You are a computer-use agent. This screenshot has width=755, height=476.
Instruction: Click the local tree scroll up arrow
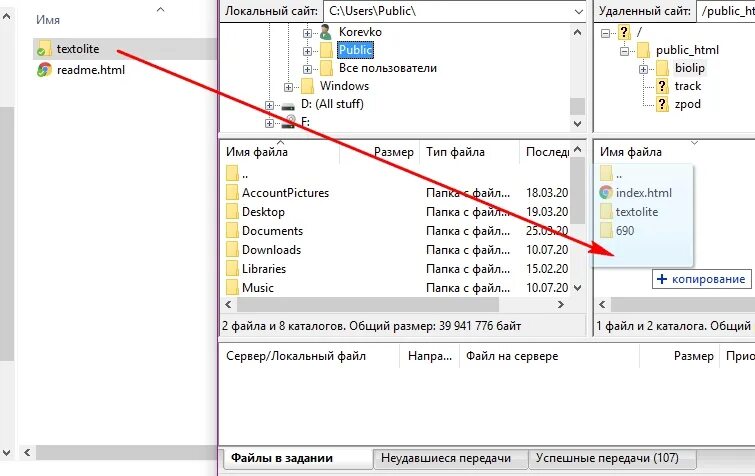[x=577, y=33]
